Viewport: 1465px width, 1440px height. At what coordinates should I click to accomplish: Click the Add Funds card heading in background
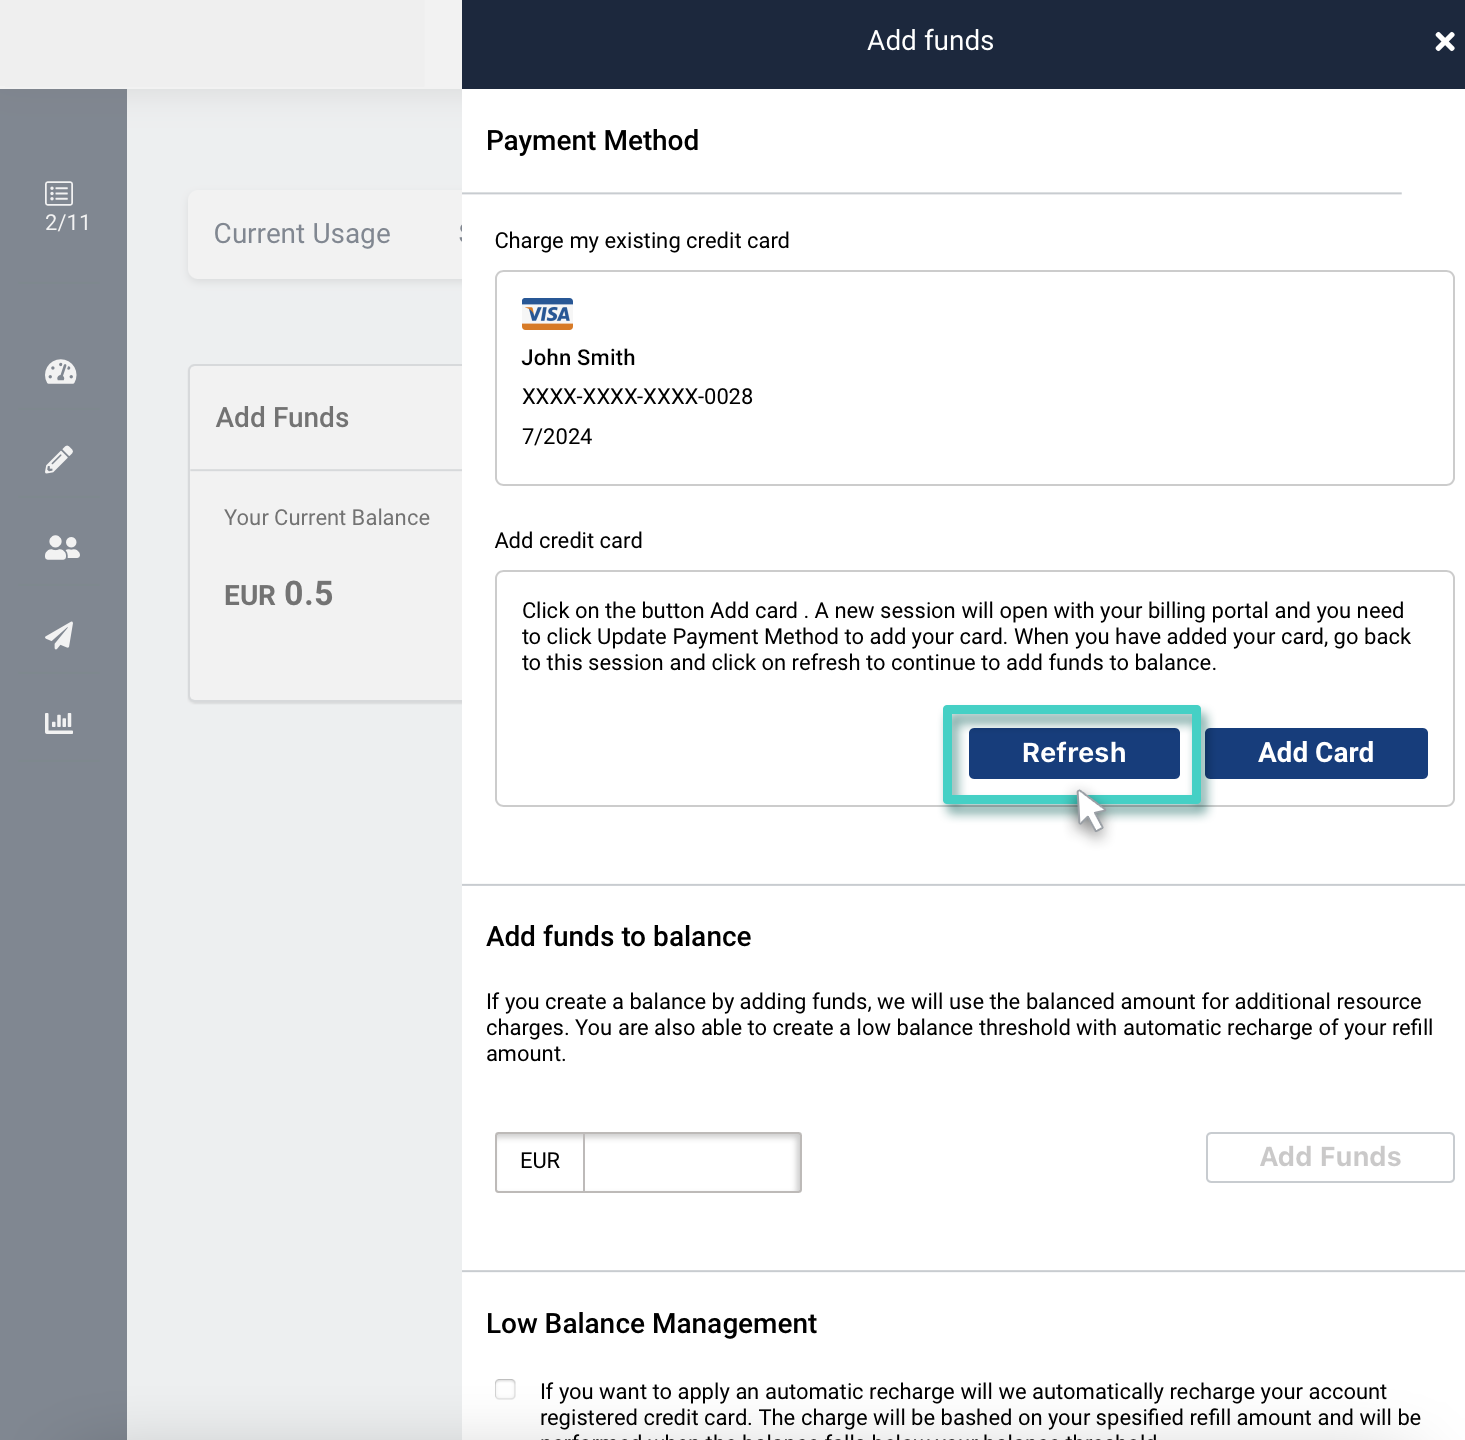(x=282, y=418)
